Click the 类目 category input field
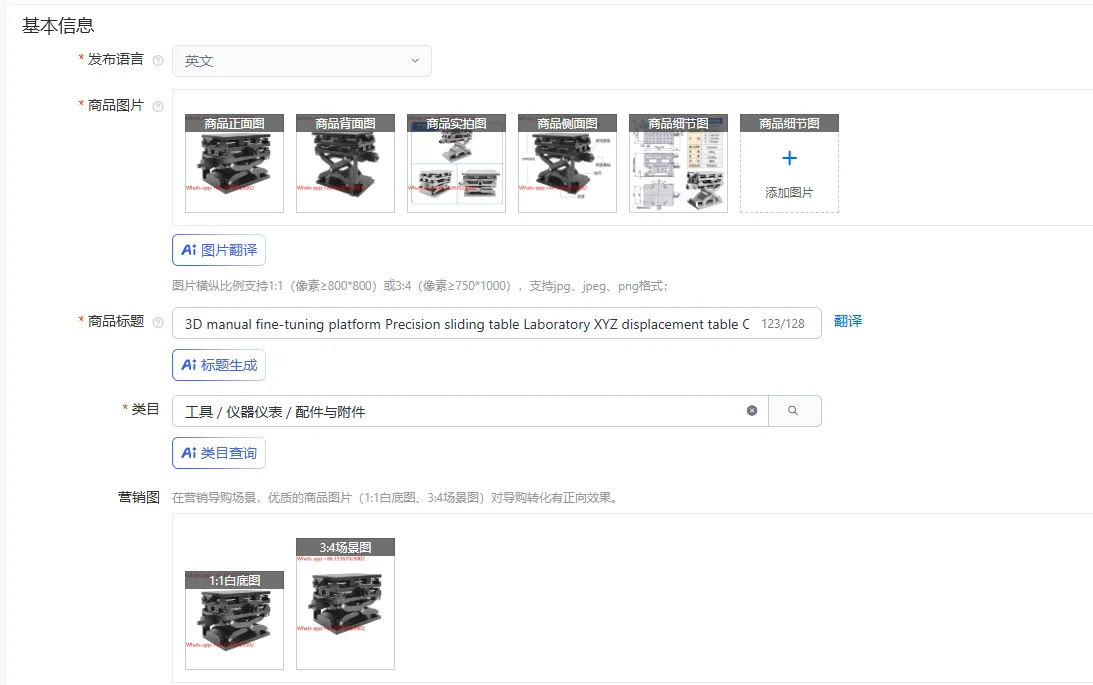Viewport: 1093px width, 685px height. [470, 411]
